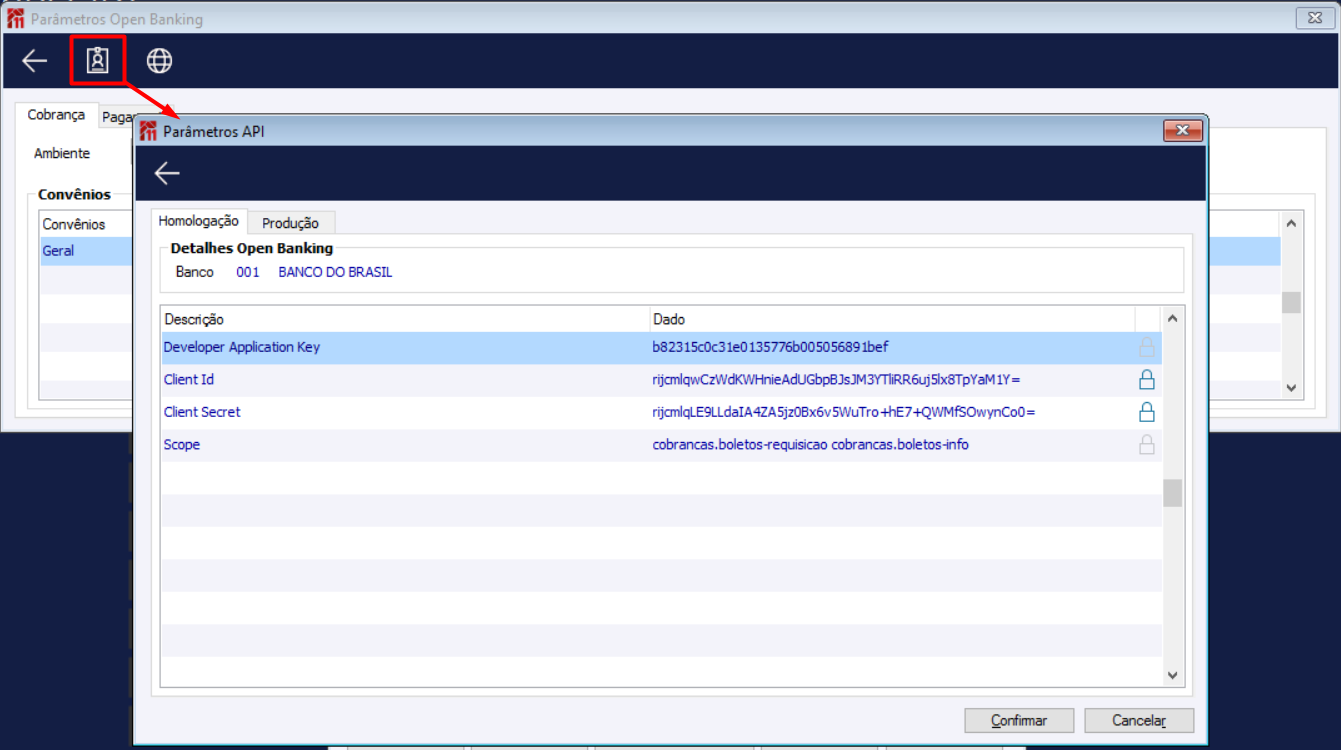1341x750 pixels.
Task: Go back in the Parâmetros Open Banking window
Action: [35, 61]
